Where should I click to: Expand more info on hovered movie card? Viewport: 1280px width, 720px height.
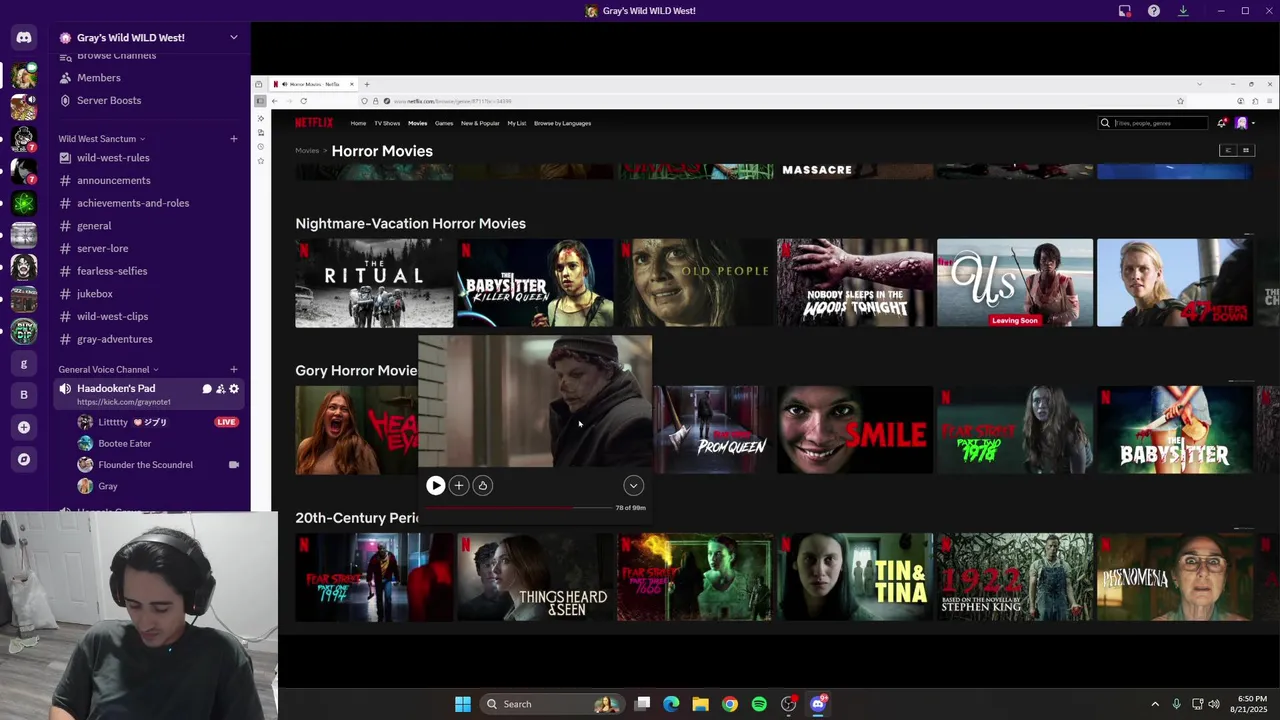click(633, 486)
